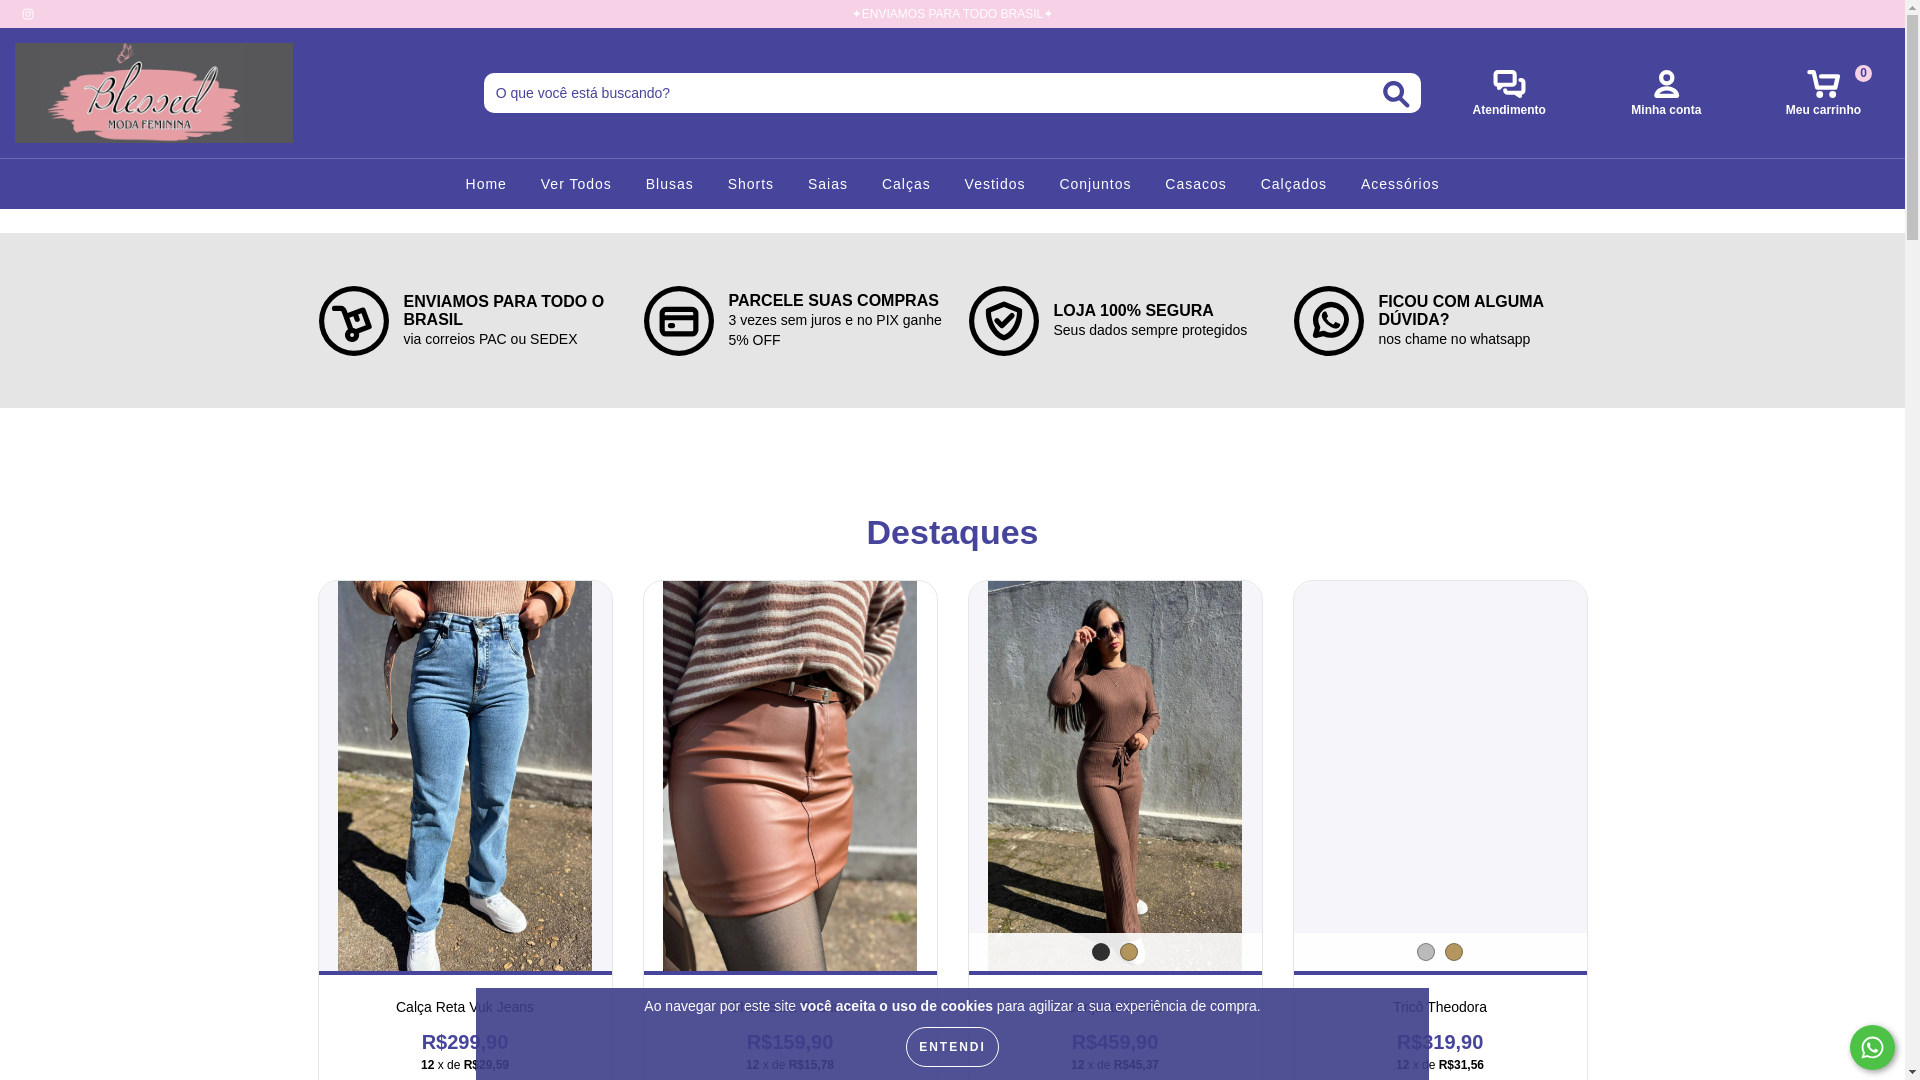Open Minha conta user icon

pyautogui.click(x=1666, y=83)
